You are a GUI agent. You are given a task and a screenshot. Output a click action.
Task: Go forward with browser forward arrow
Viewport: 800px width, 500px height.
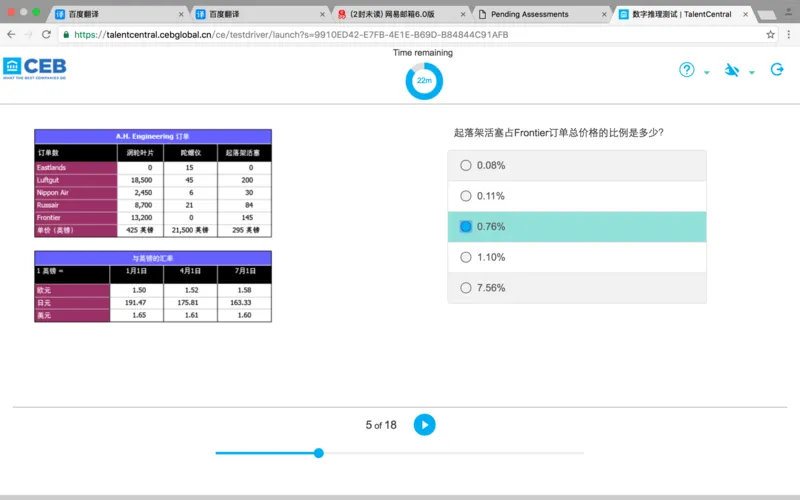pos(29,35)
